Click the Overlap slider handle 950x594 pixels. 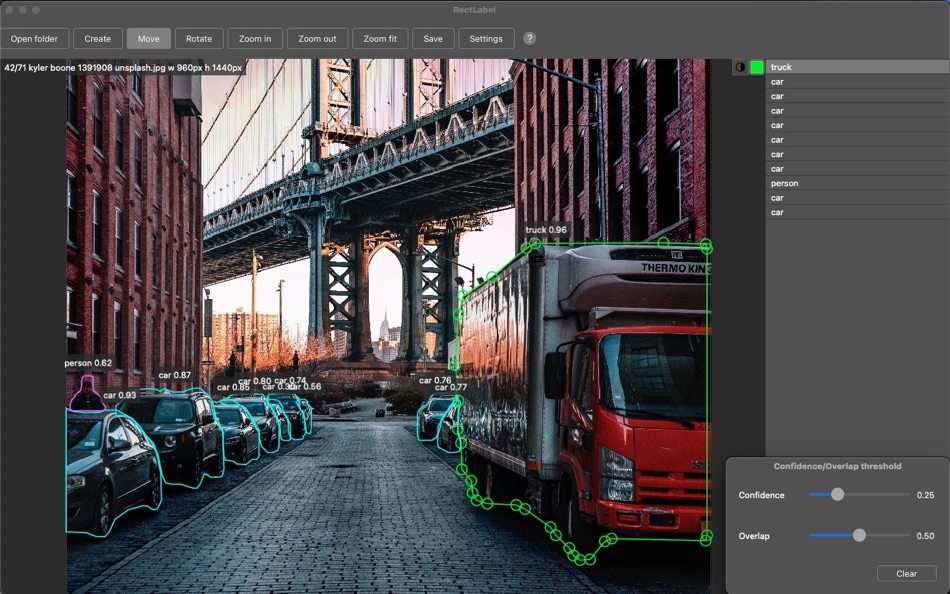point(859,535)
